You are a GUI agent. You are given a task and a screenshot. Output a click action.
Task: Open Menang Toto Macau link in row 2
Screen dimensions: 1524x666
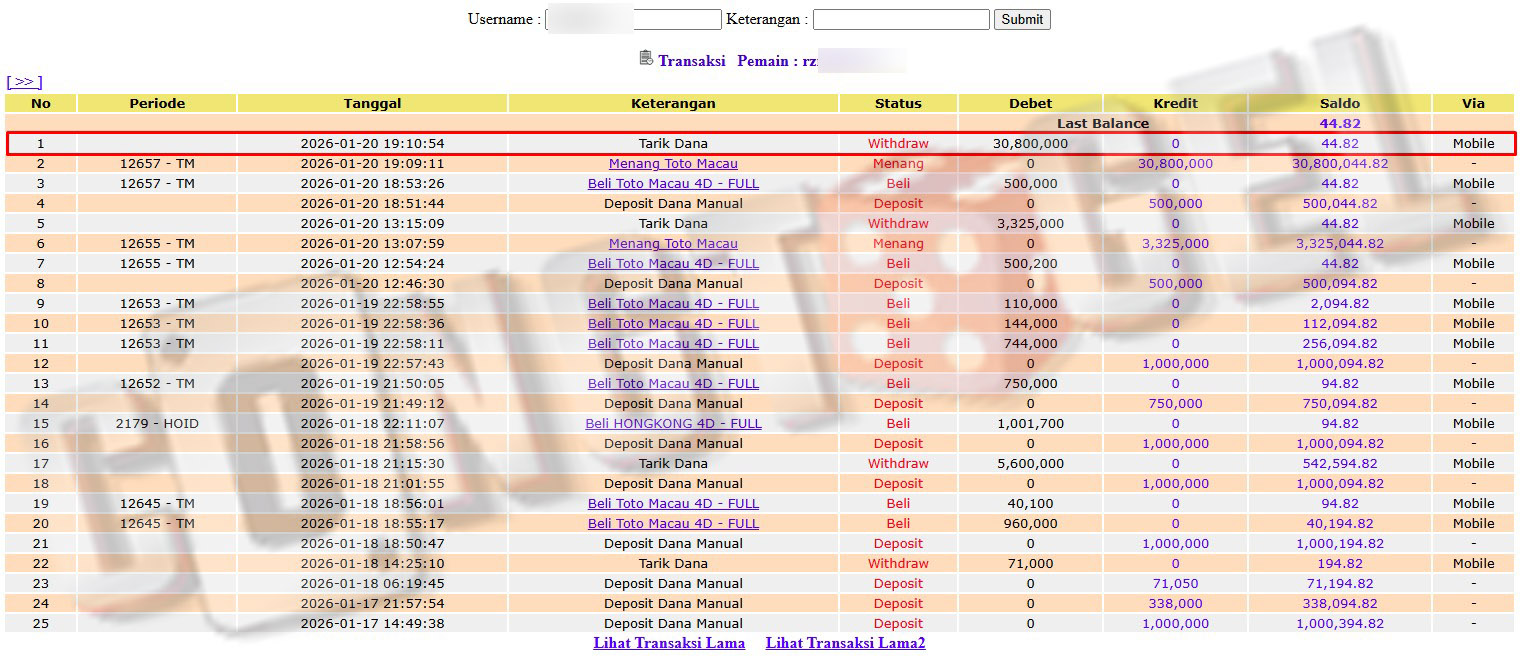click(x=673, y=164)
